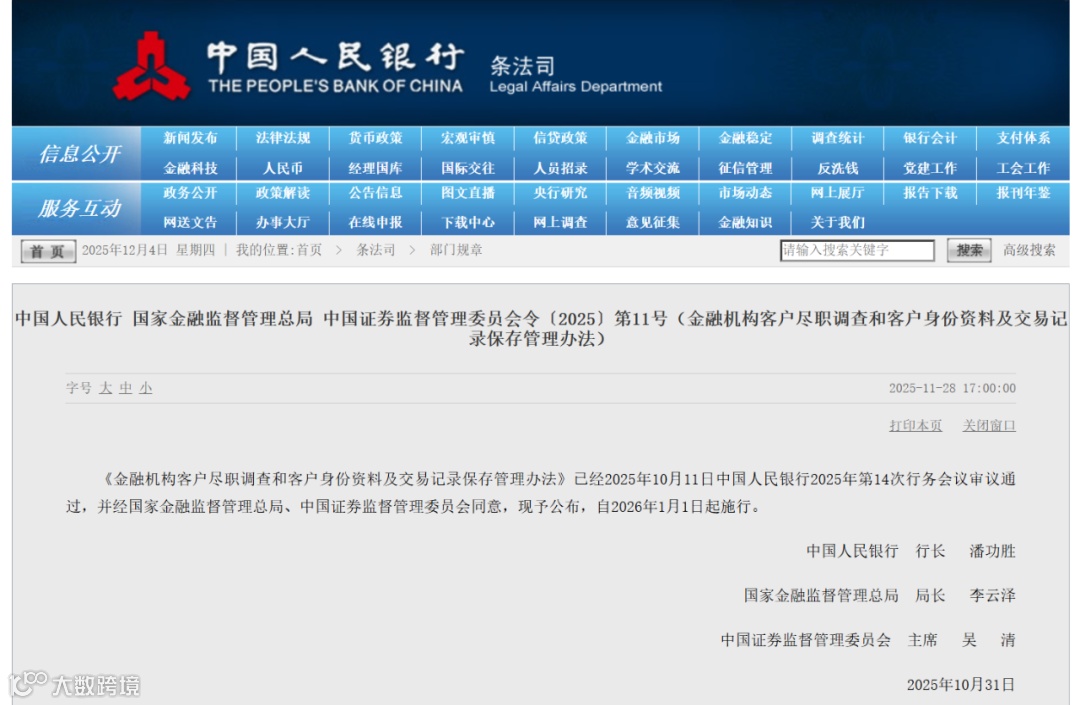
Task: Open 党建工作 navigation item
Action: [931, 168]
